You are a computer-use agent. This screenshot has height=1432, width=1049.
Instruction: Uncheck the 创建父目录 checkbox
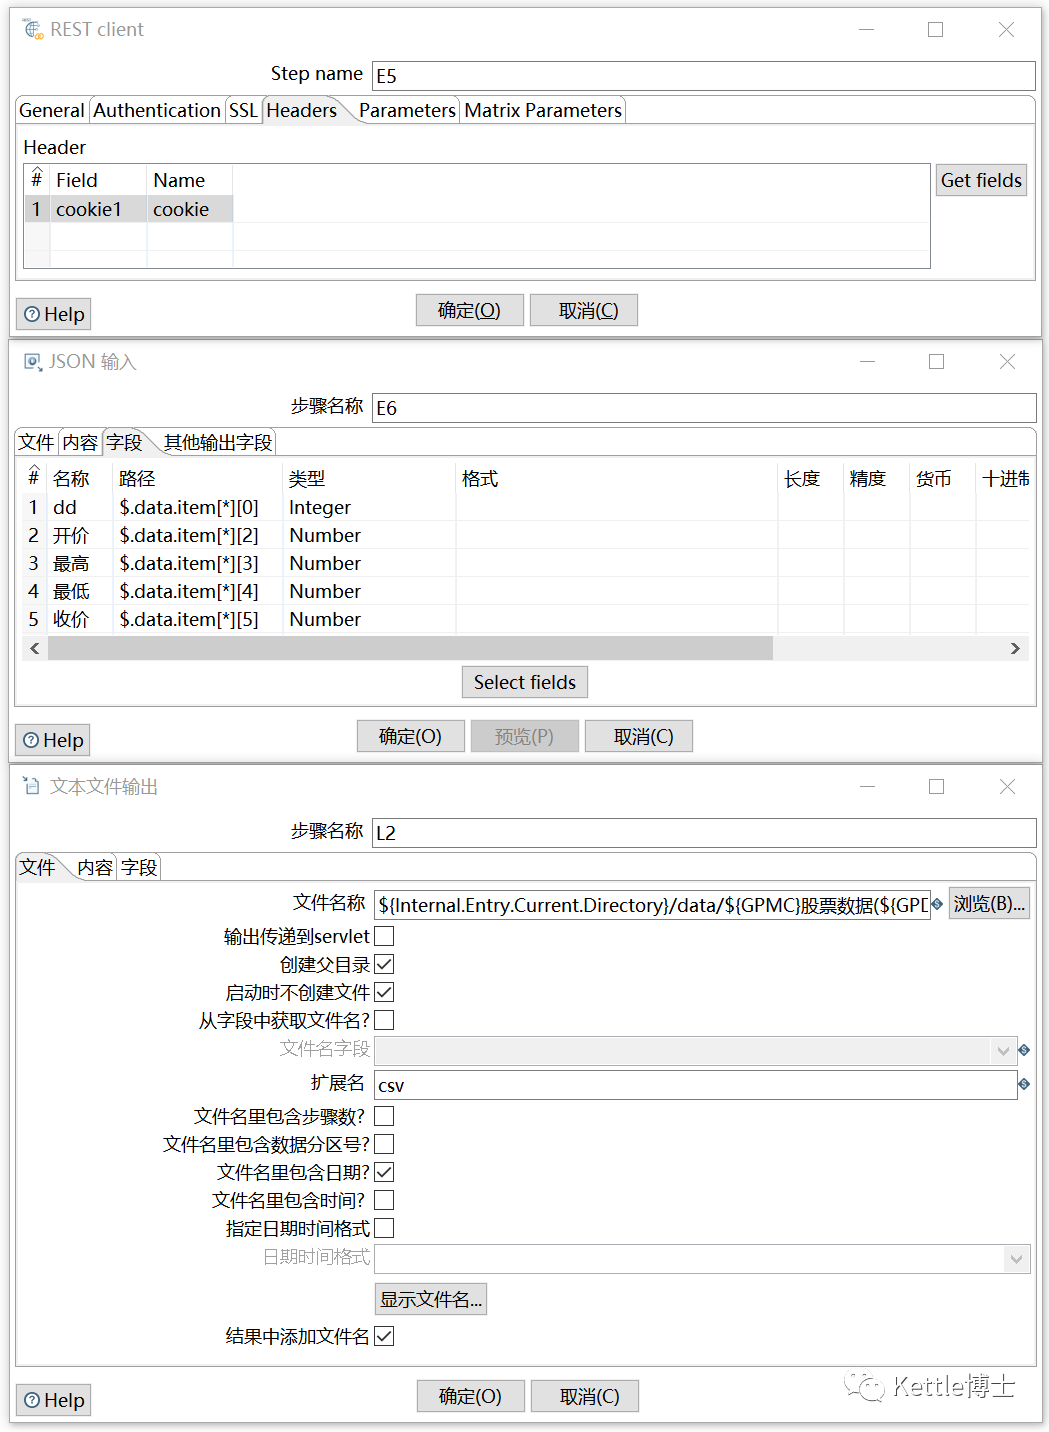click(x=384, y=964)
